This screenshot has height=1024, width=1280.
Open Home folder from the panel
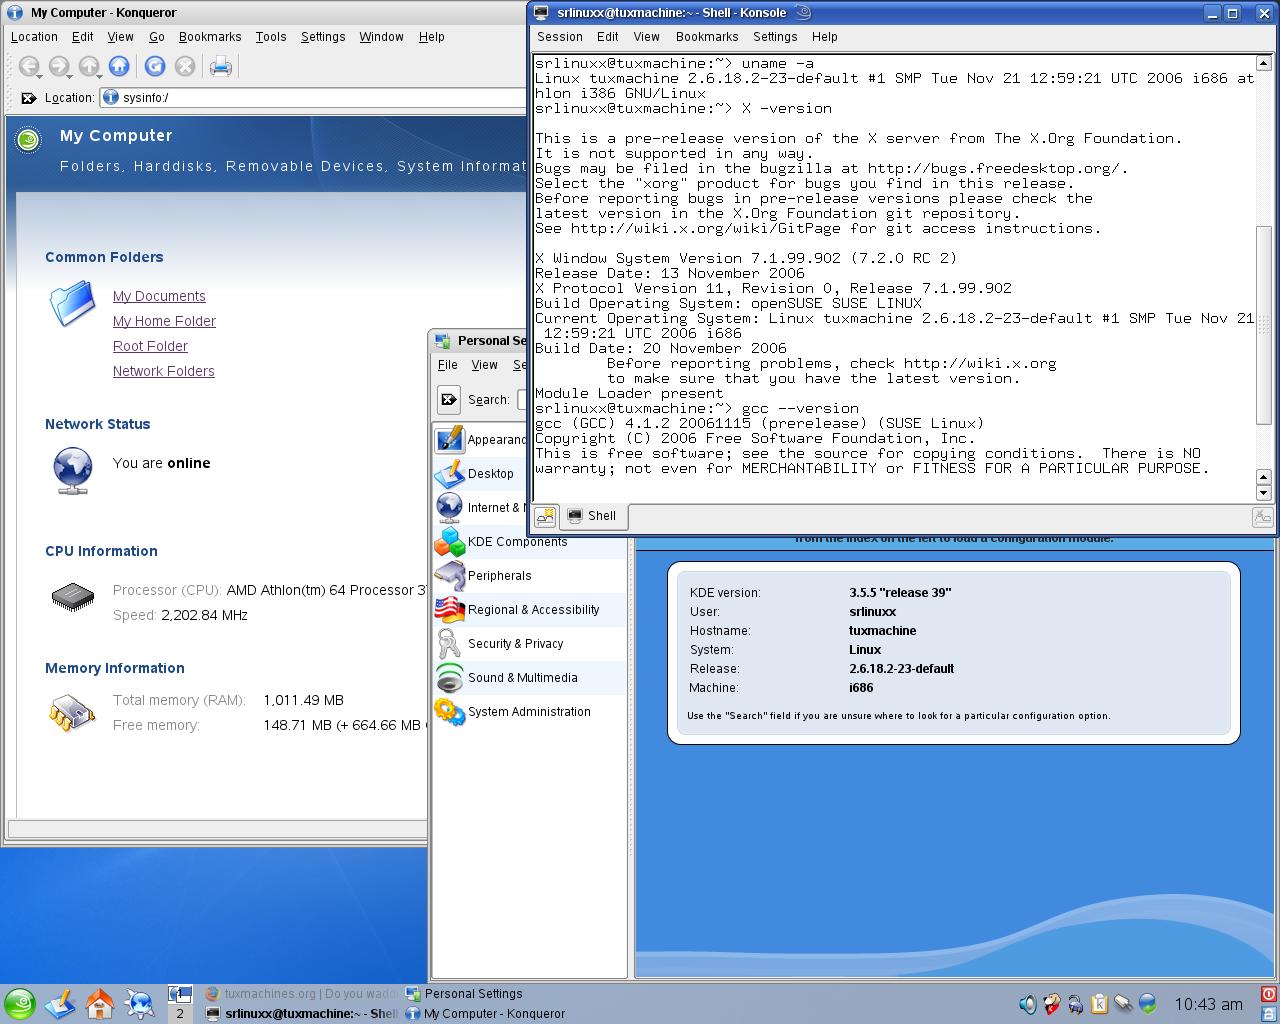(x=100, y=1004)
